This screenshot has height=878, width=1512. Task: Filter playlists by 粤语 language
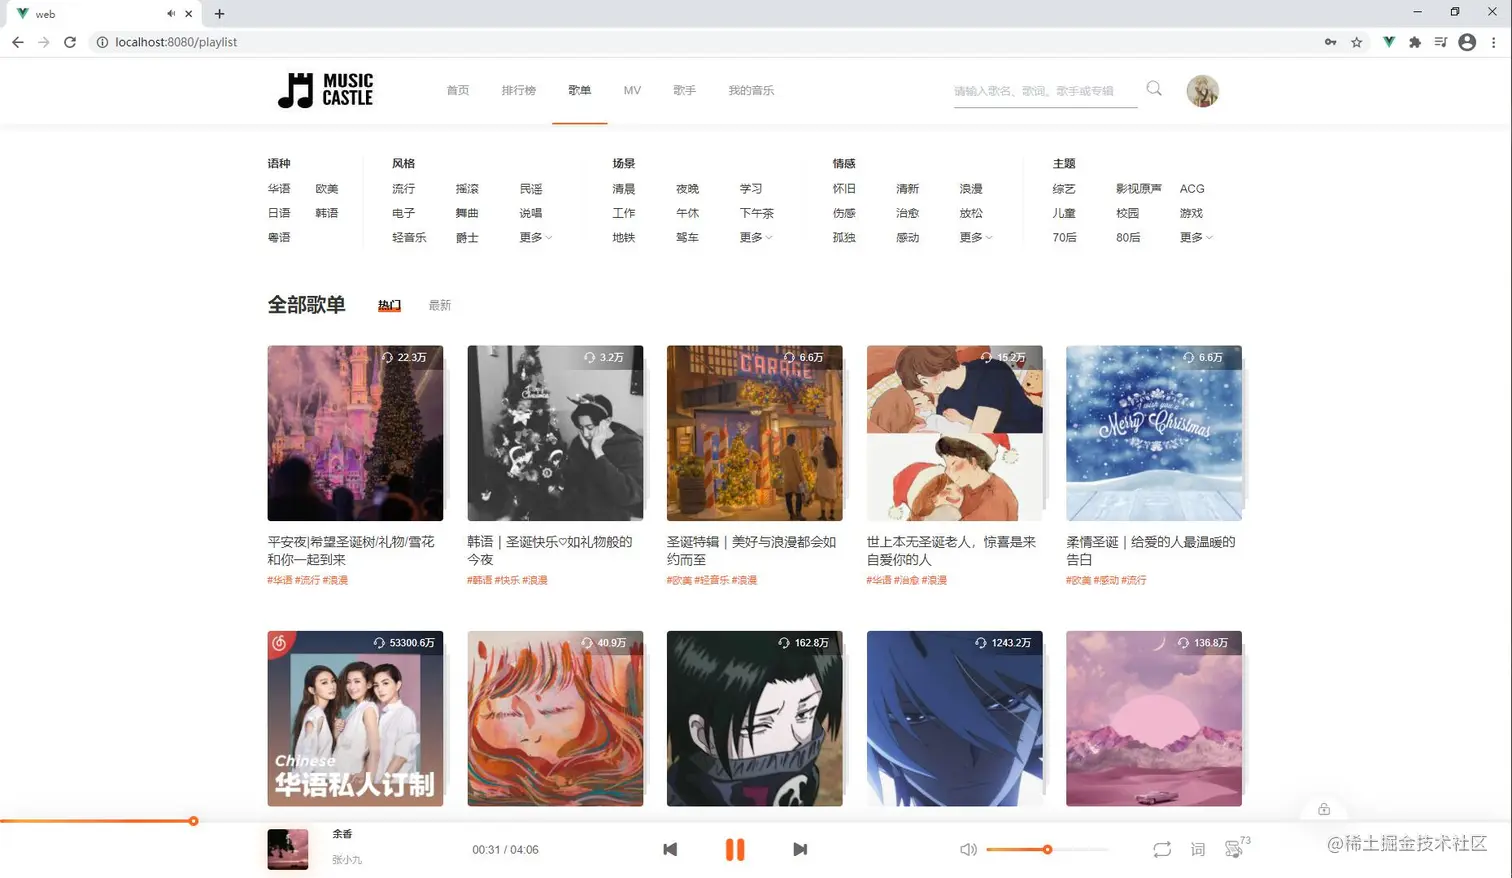point(279,238)
